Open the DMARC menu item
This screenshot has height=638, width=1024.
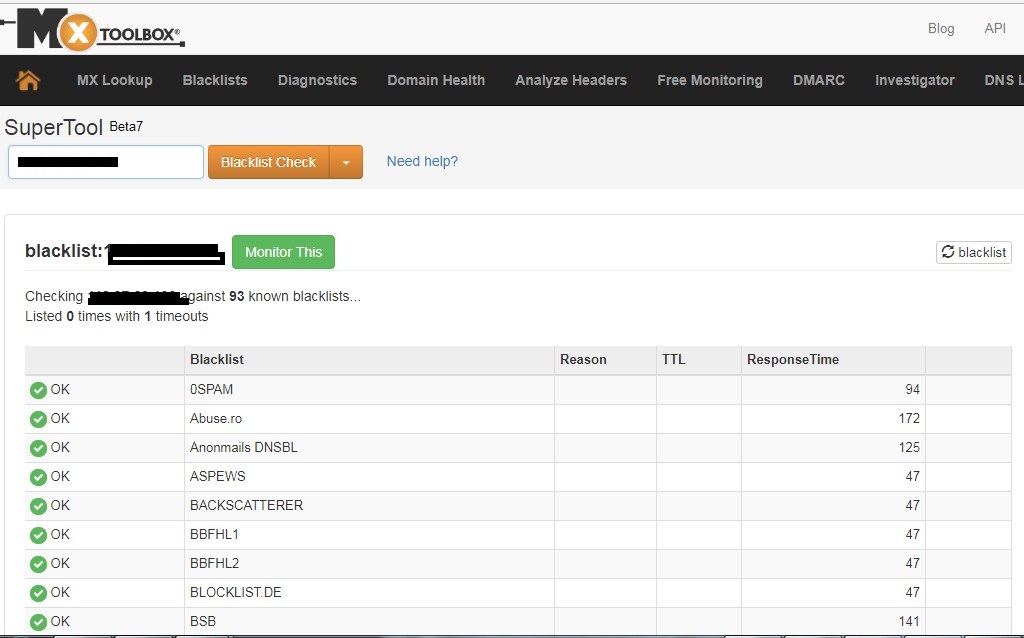click(x=819, y=80)
